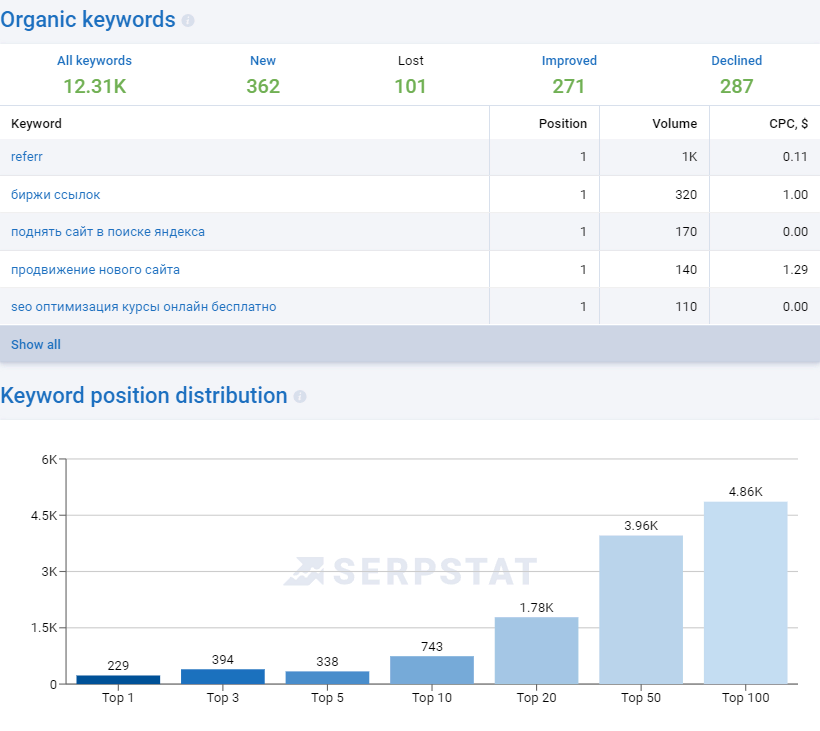The image size is (820, 731).
Task: Click Show all under keywords table
Action: click(36, 344)
